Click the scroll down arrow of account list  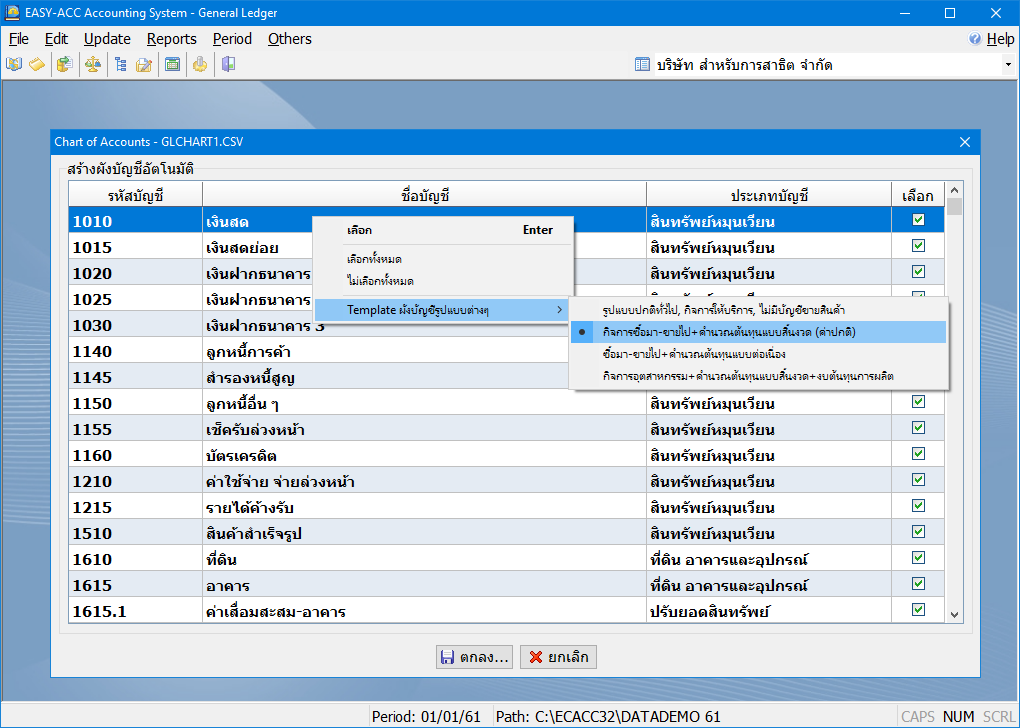tap(954, 615)
